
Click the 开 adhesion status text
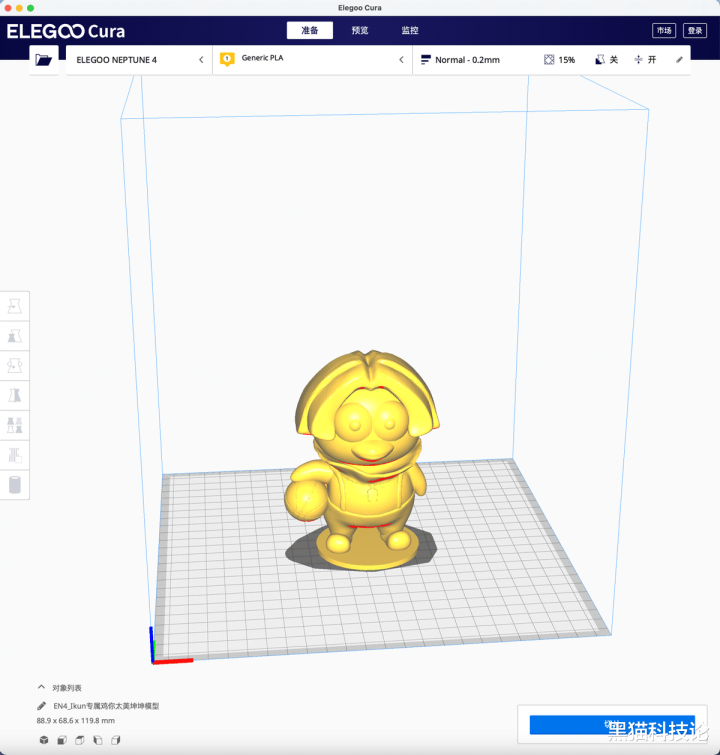coord(652,60)
